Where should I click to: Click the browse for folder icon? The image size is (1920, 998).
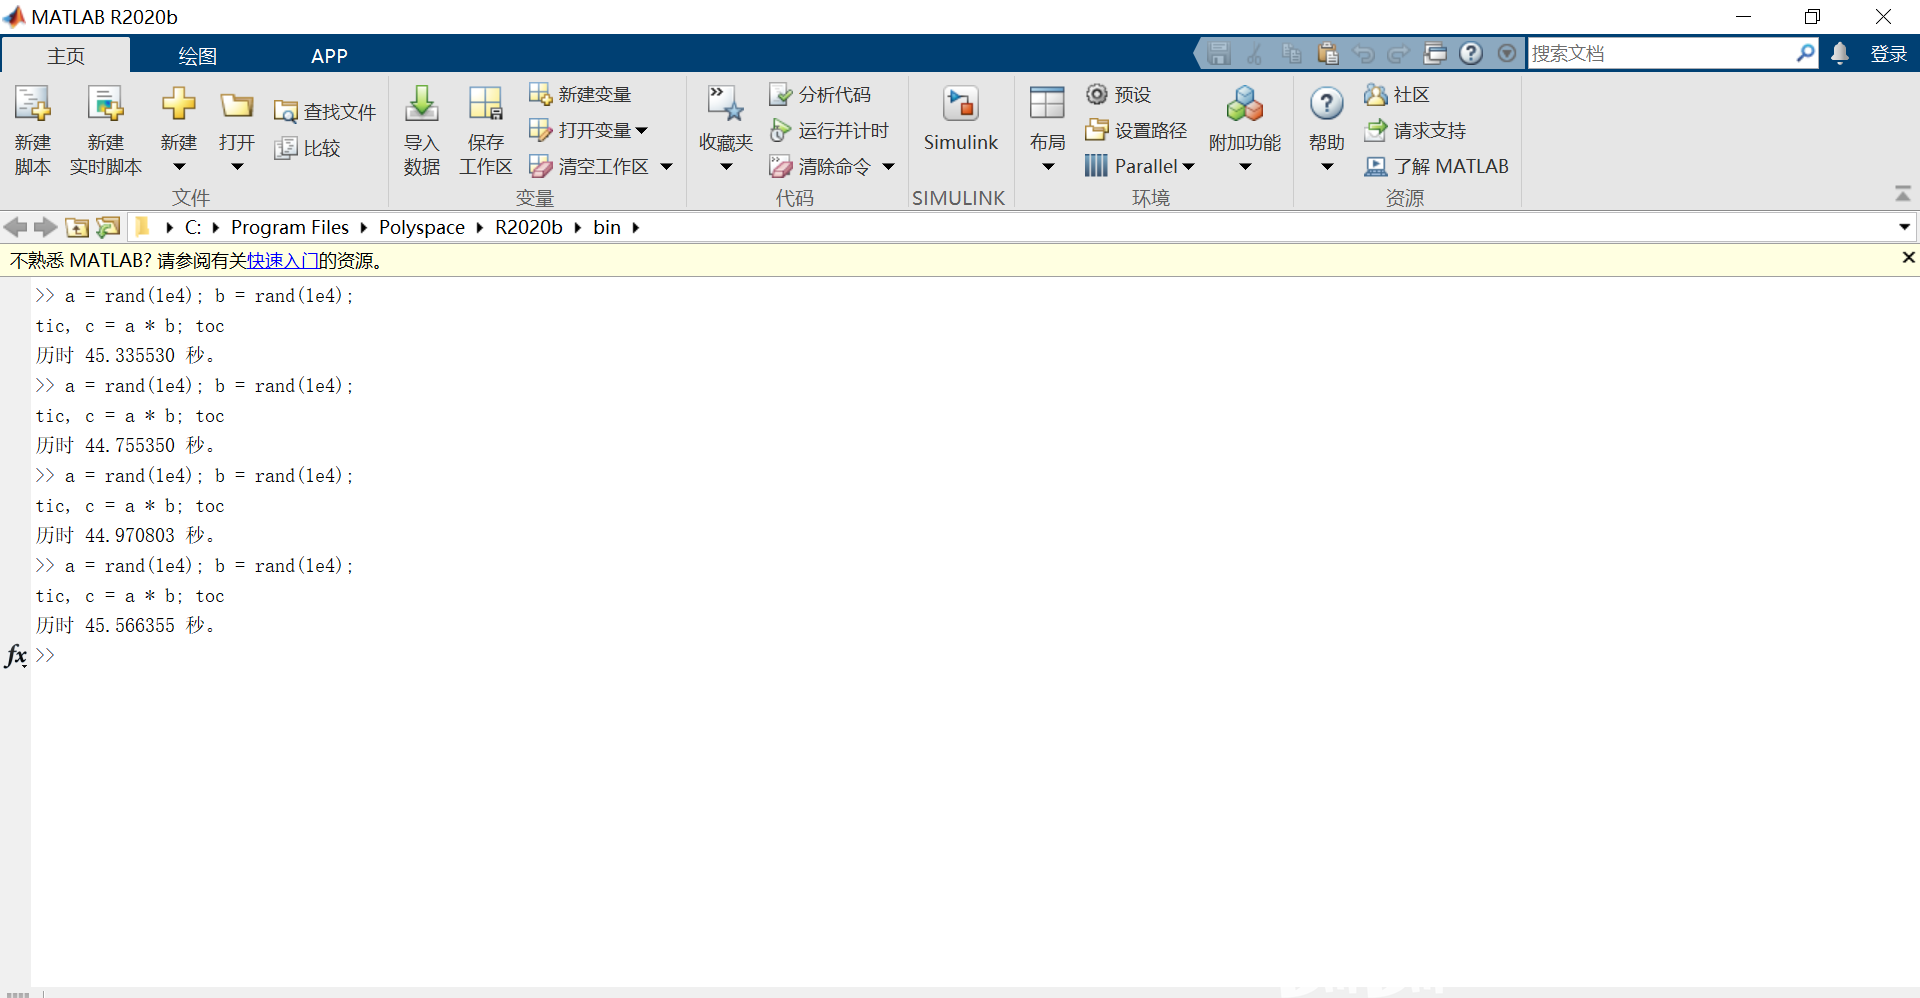tap(108, 227)
